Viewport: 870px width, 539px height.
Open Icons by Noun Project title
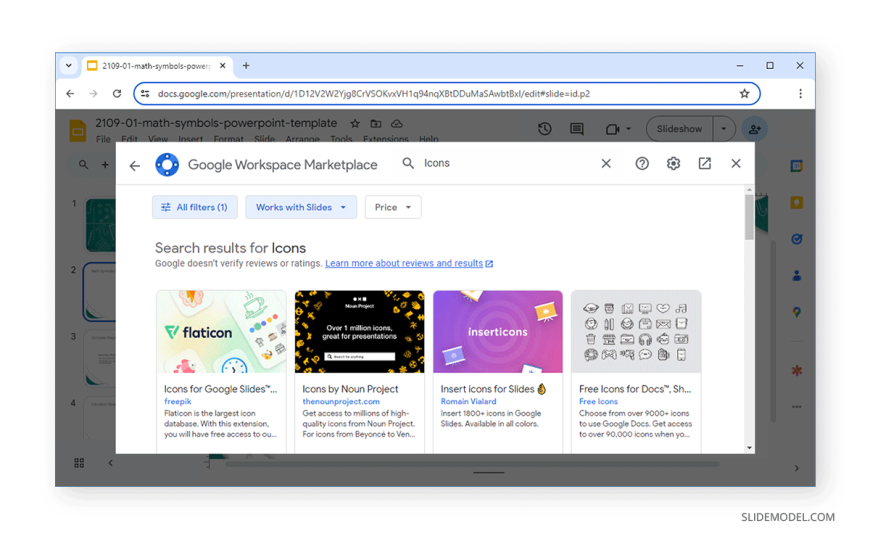[x=350, y=389]
